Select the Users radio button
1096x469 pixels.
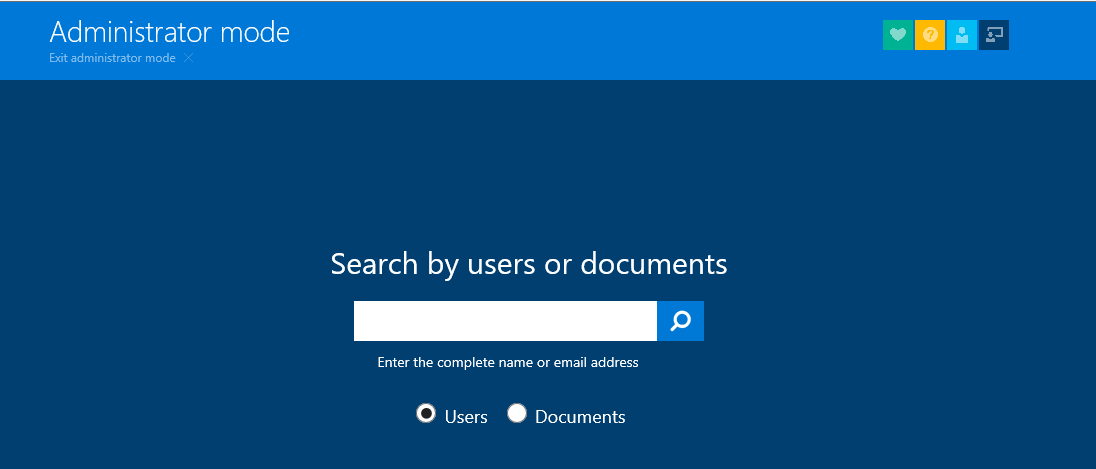[426, 413]
